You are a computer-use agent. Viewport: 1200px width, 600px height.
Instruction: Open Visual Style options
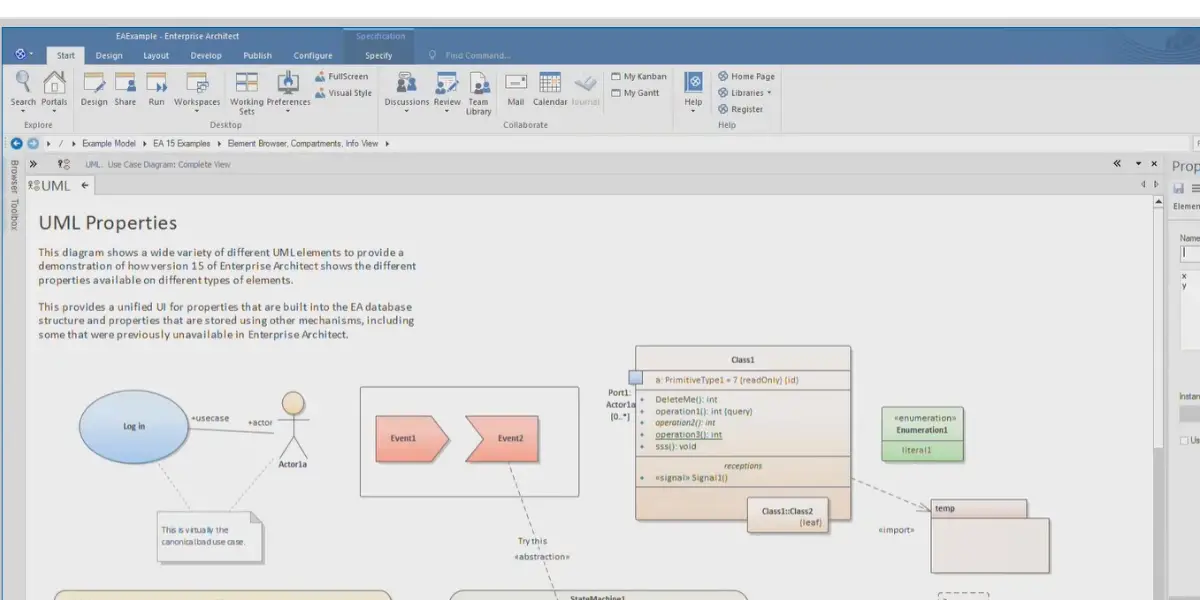coord(343,93)
